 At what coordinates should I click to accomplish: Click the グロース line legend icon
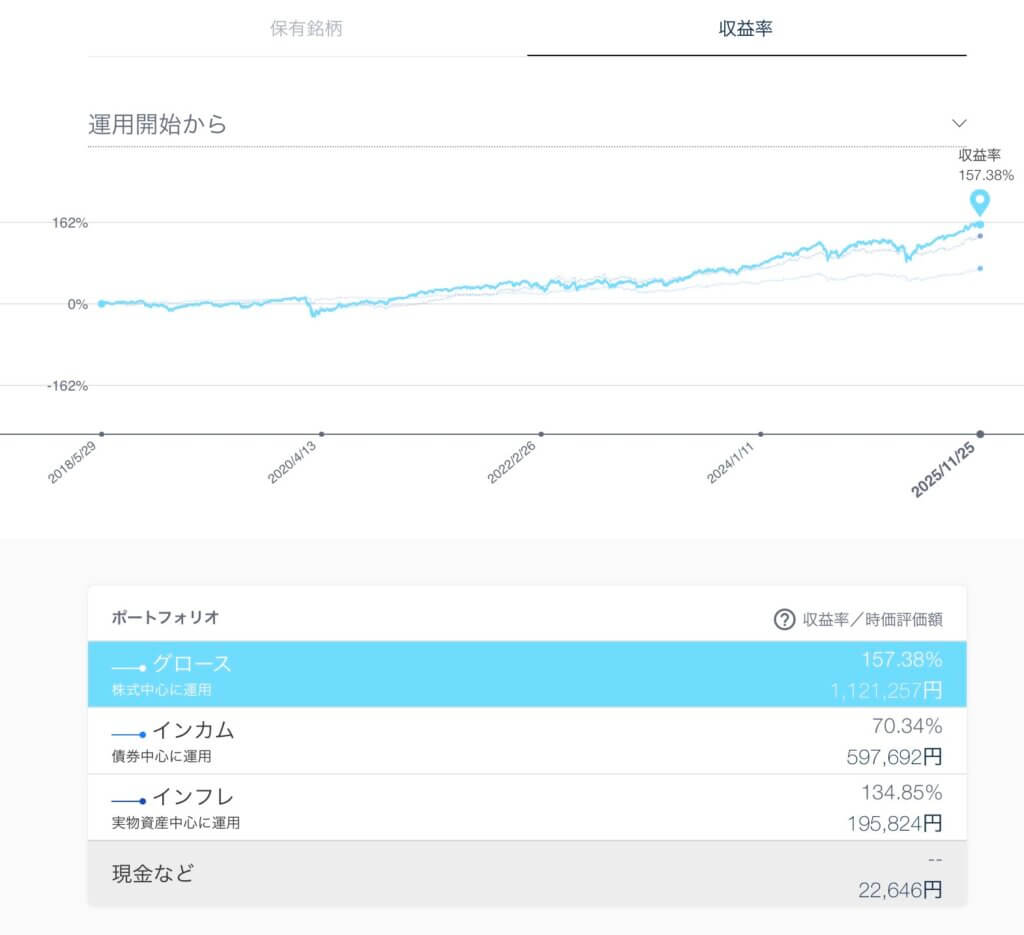(x=129, y=667)
